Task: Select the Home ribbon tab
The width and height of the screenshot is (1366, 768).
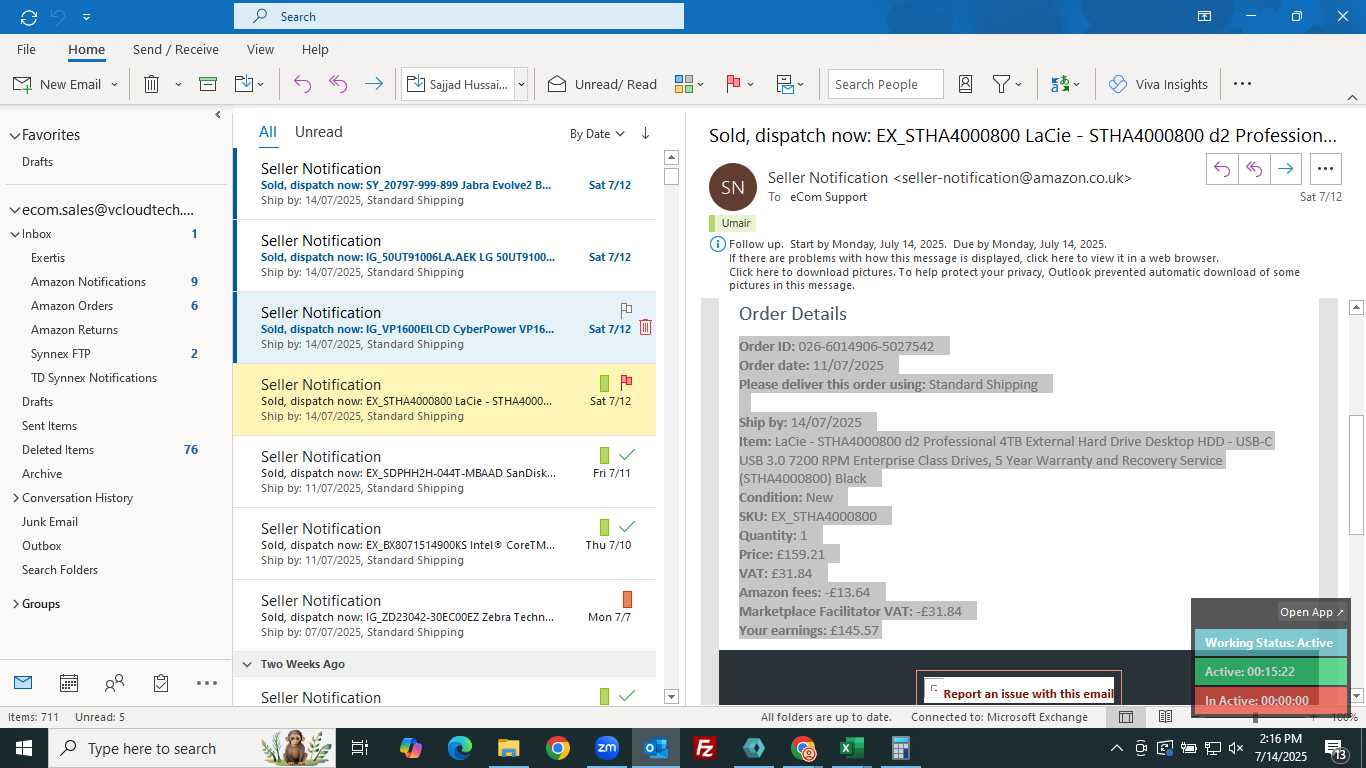Action: 86,49
